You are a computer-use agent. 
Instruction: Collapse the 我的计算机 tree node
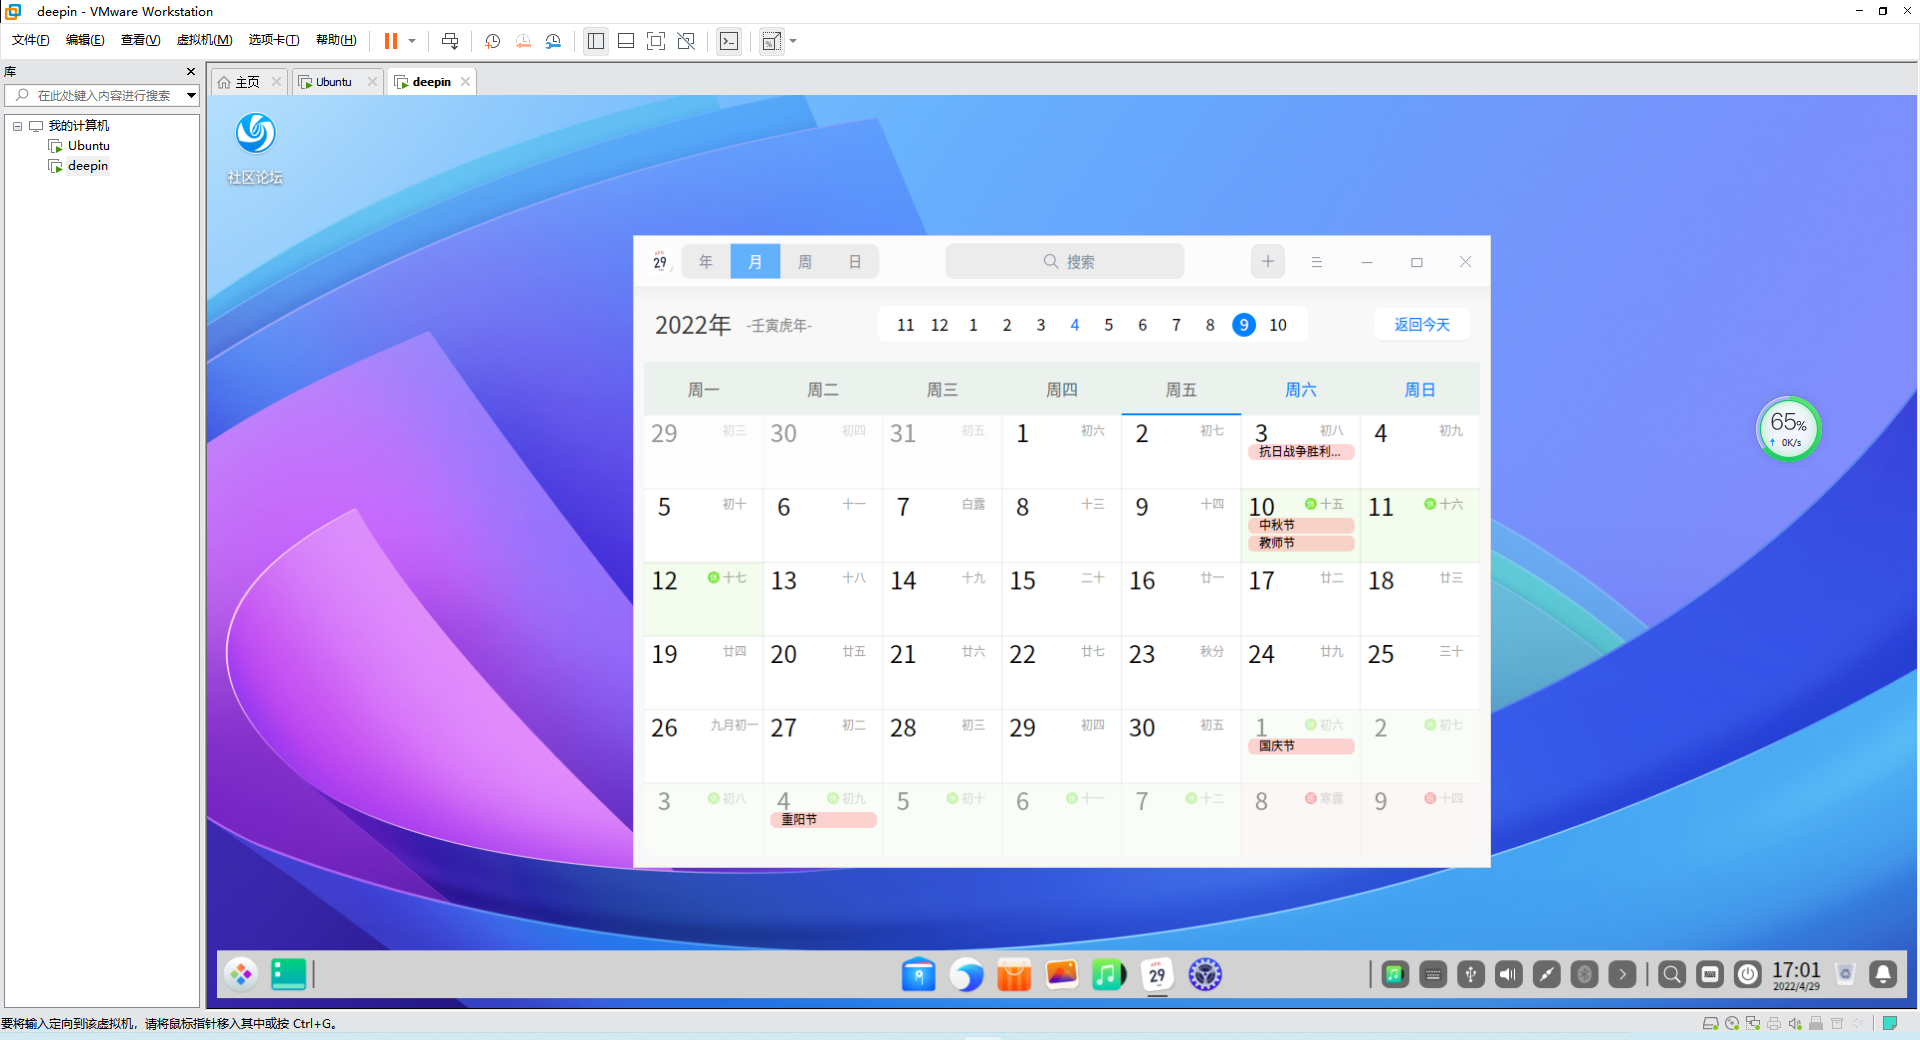point(17,126)
